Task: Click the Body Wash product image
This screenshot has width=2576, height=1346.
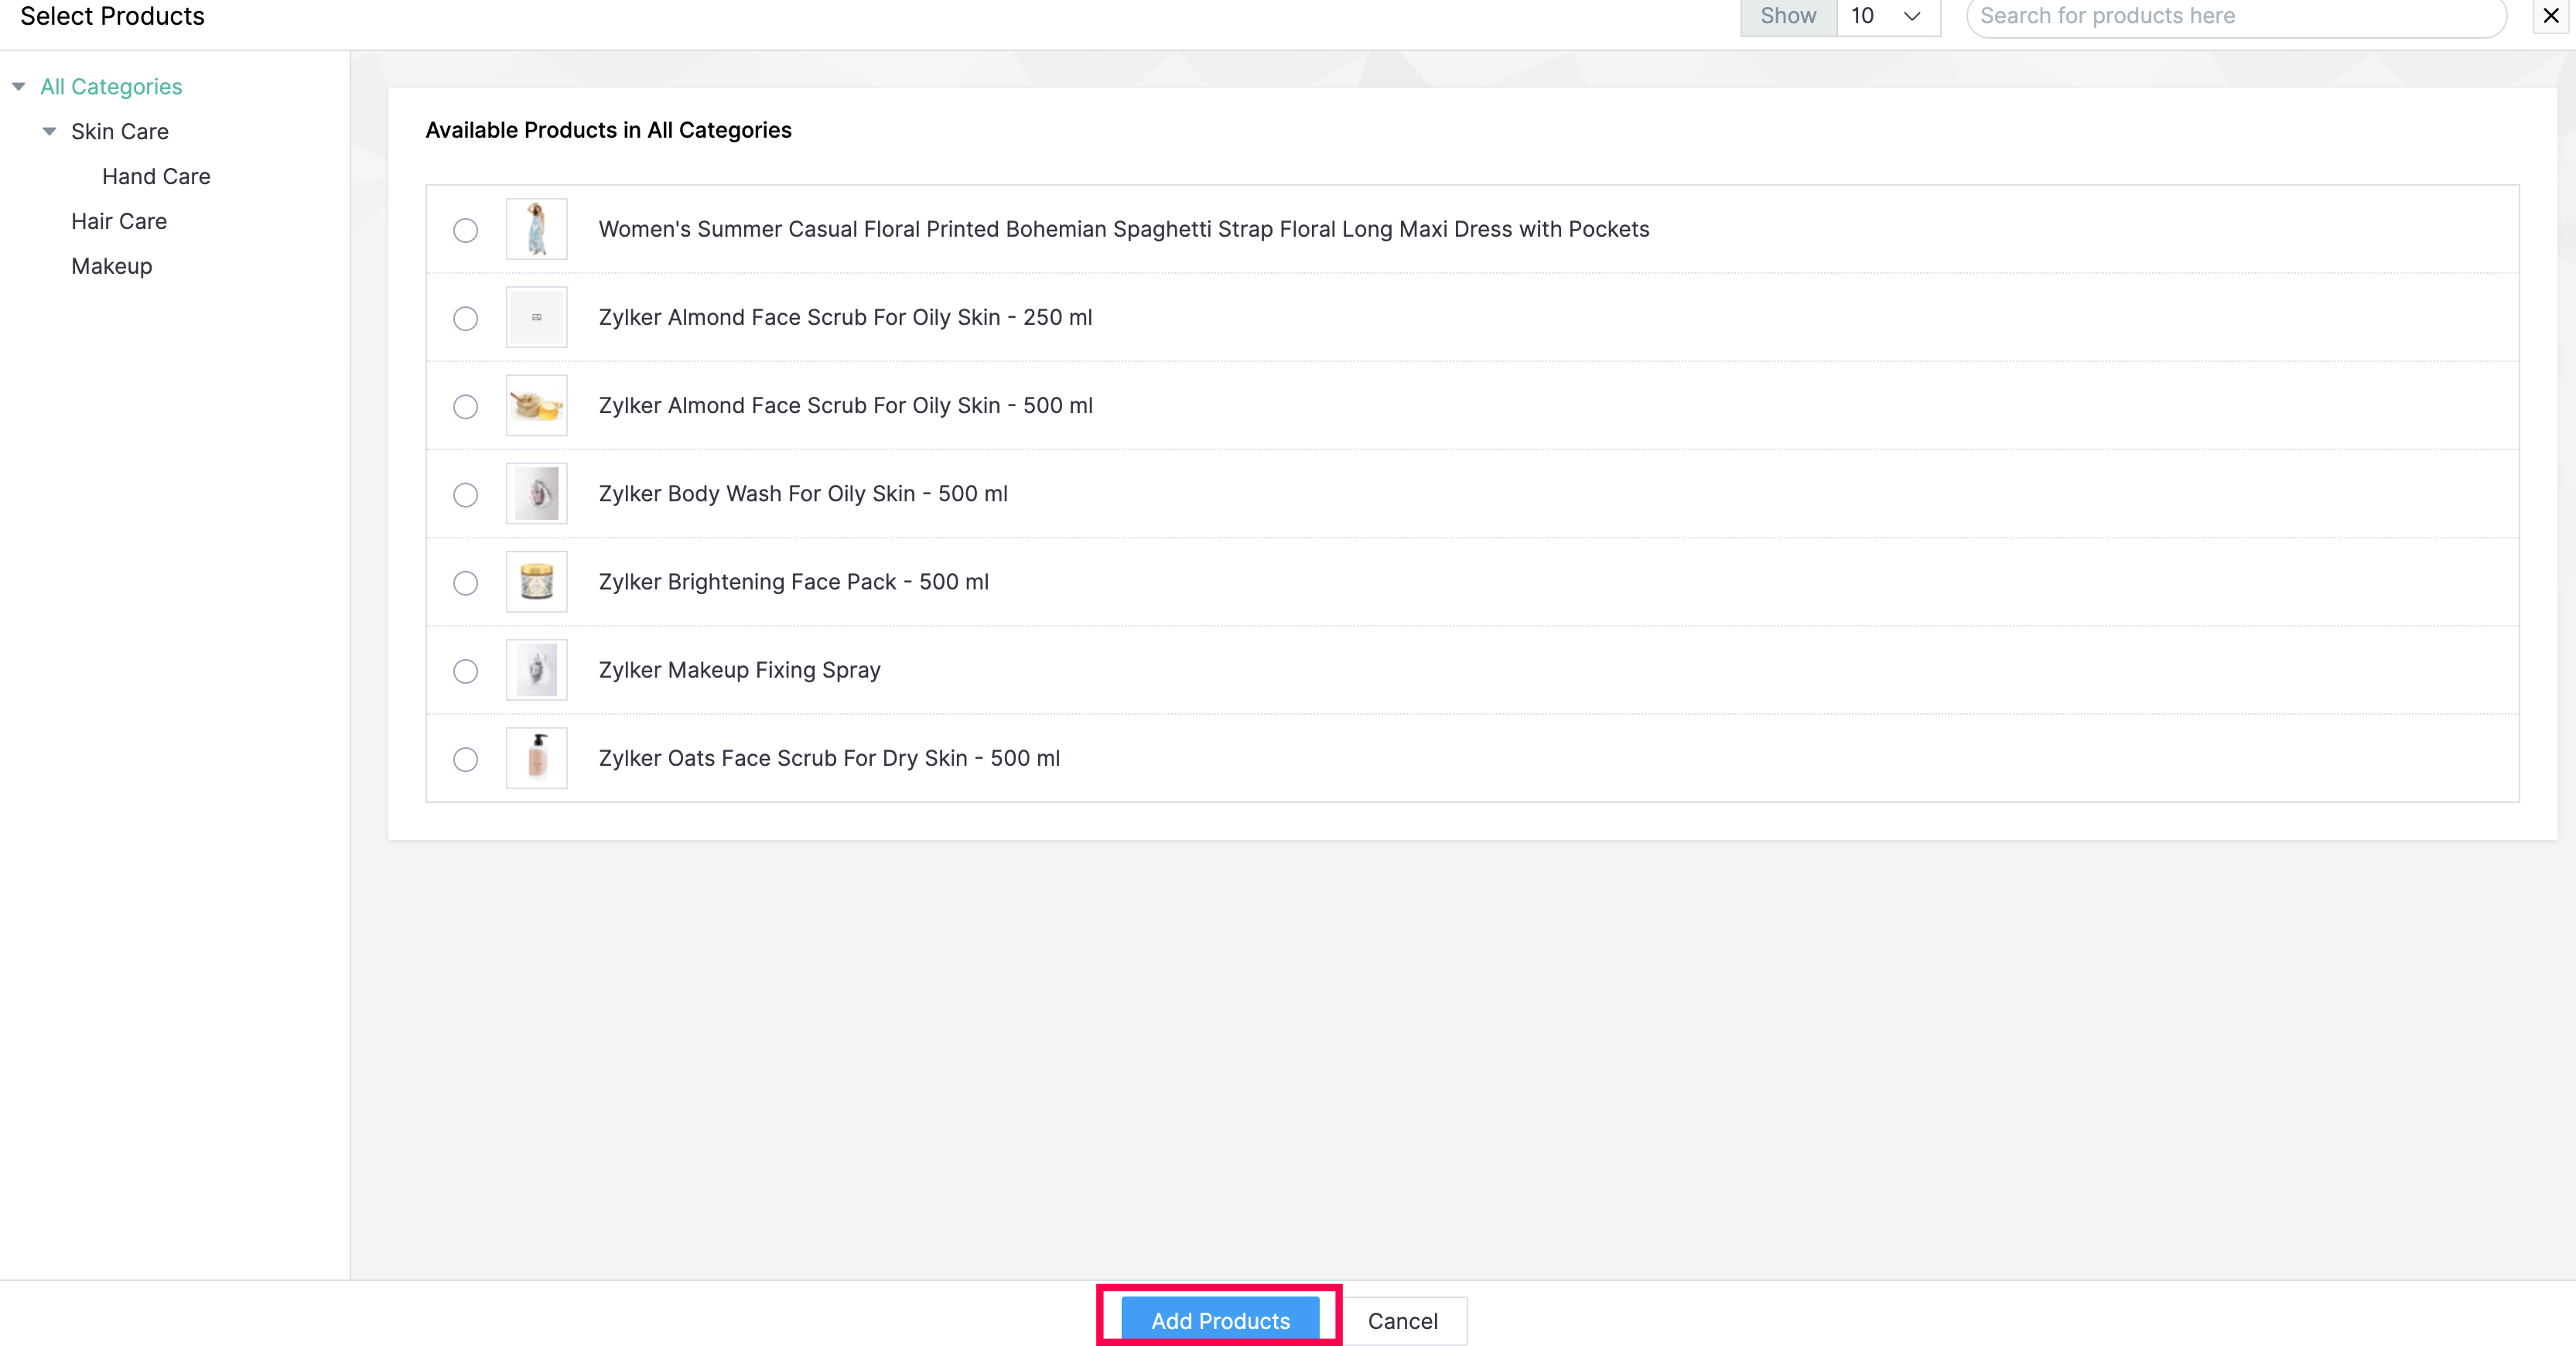Action: click(x=536, y=493)
